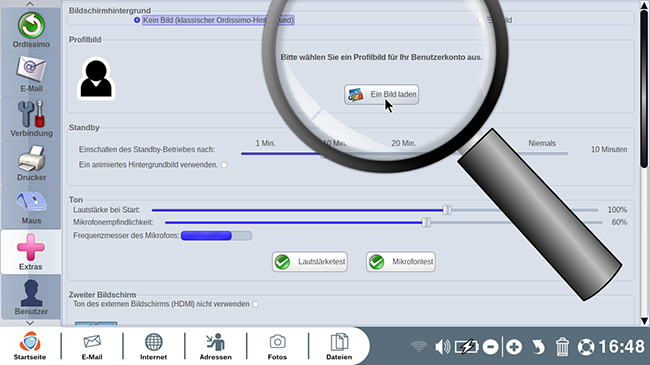Click the battery charging icon
This screenshot has height=365, width=650.
[467, 347]
